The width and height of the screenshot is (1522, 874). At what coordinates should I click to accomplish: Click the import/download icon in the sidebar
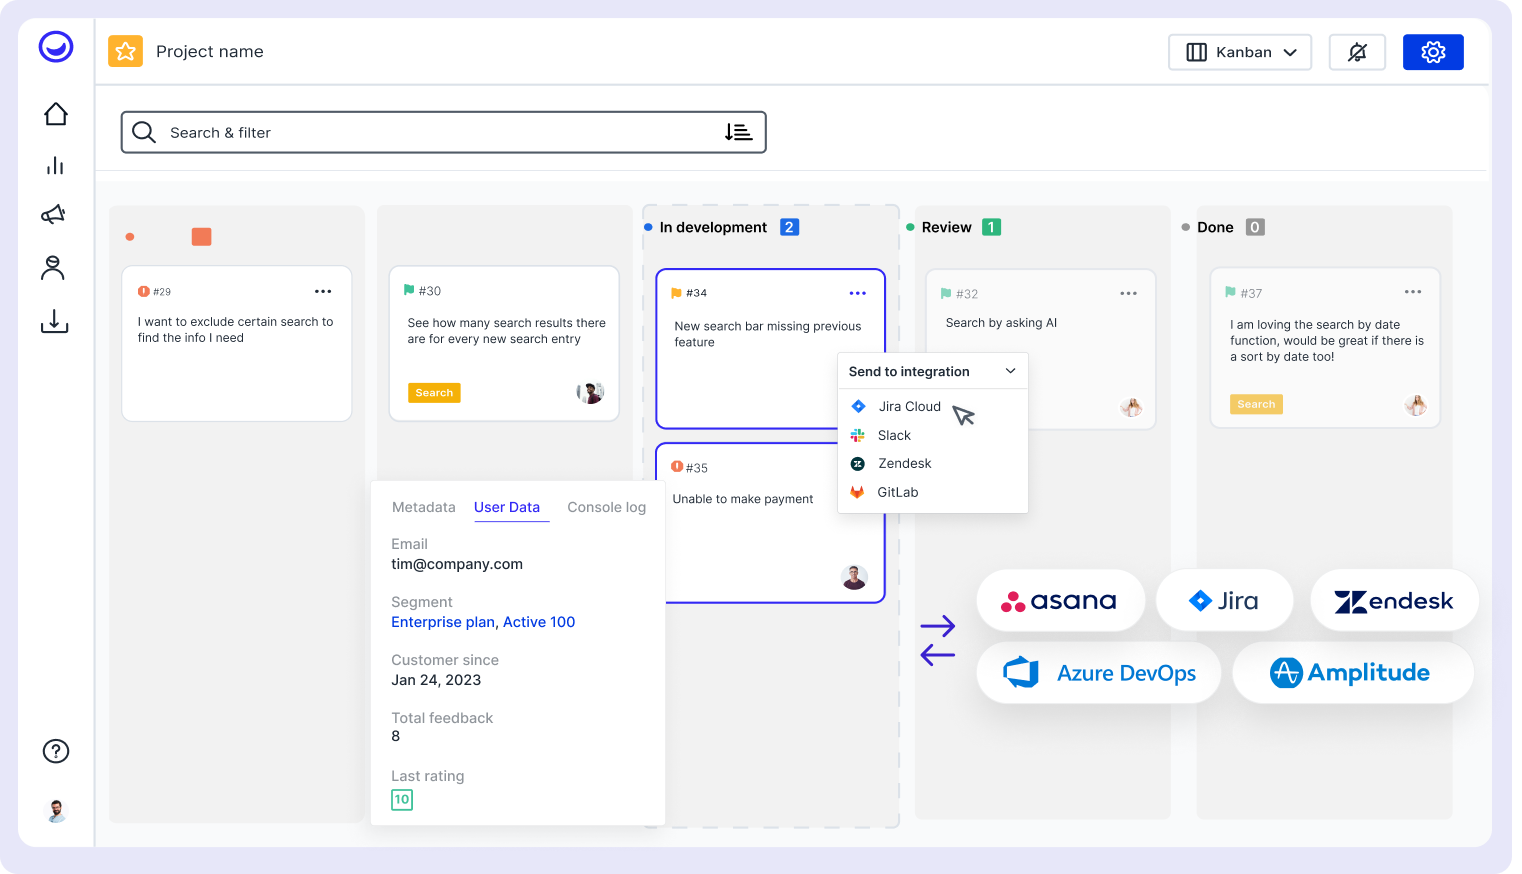coord(55,321)
